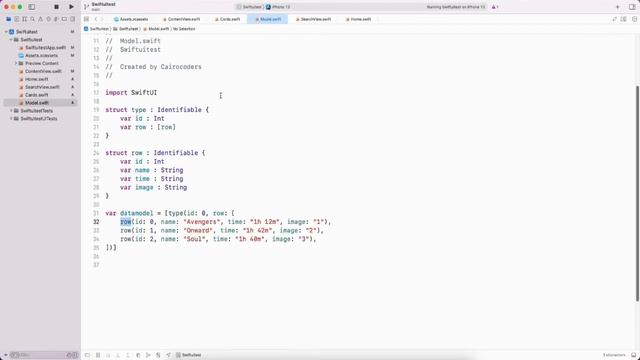Hide the debug area toggle
The image size is (640, 360).
(x=87, y=355)
